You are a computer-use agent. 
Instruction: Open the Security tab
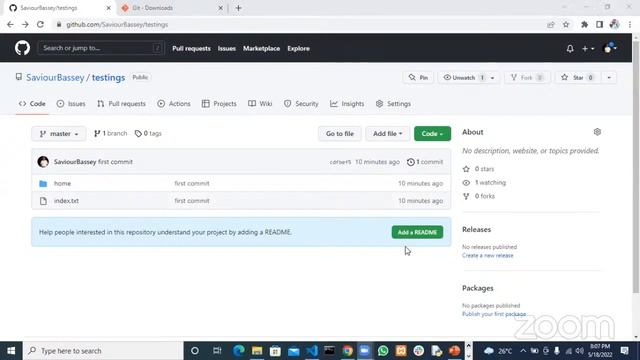coord(301,104)
